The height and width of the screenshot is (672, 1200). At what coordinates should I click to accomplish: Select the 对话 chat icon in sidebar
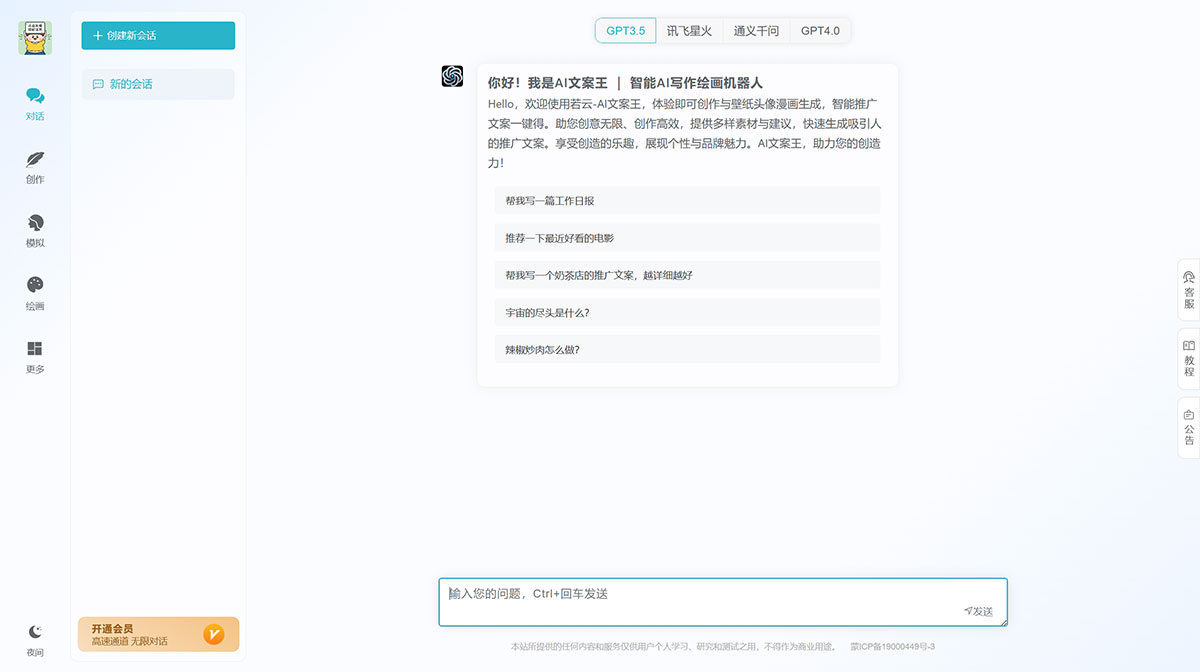(34, 104)
